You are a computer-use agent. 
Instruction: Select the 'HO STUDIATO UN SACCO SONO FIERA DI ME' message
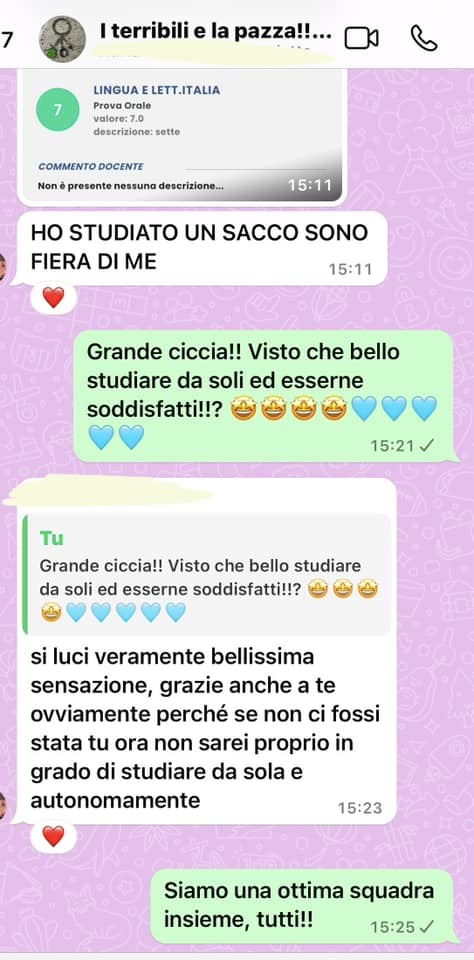(x=199, y=249)
